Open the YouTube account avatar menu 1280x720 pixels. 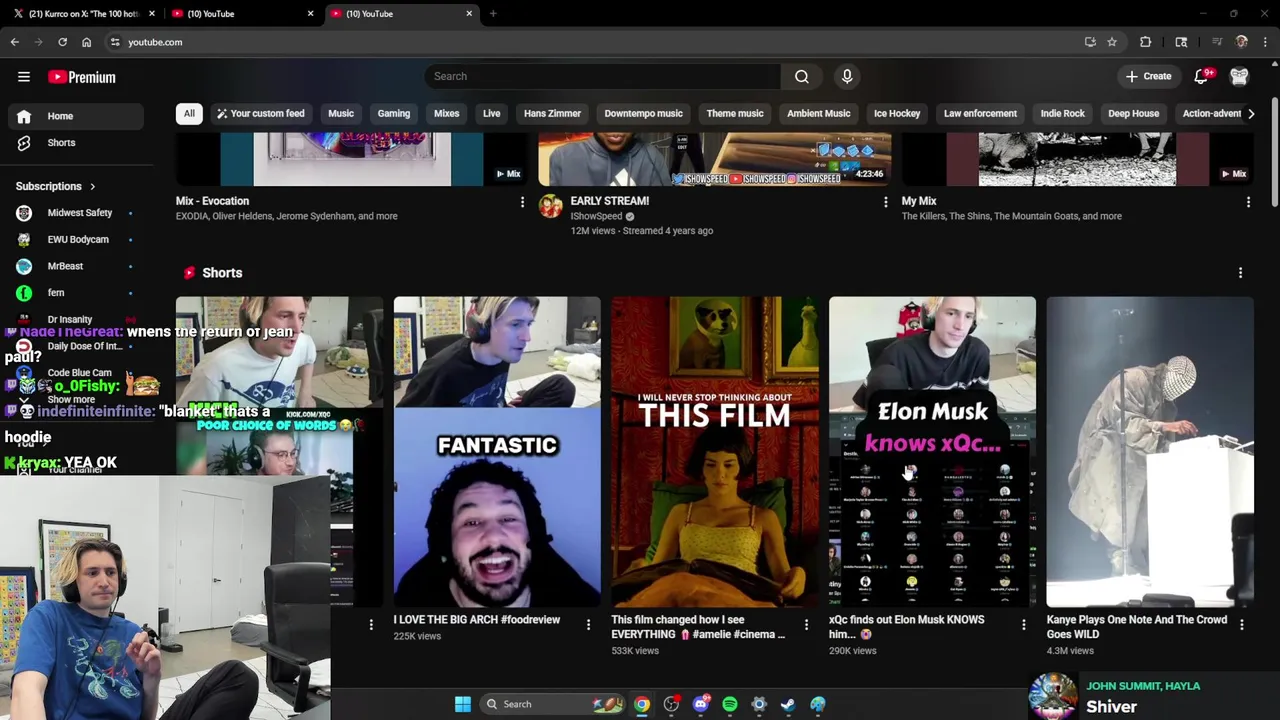coord(1239,76)
